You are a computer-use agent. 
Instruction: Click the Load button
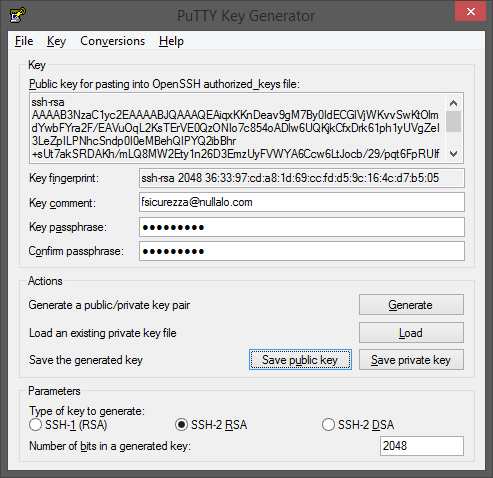(x=411, y=333)
